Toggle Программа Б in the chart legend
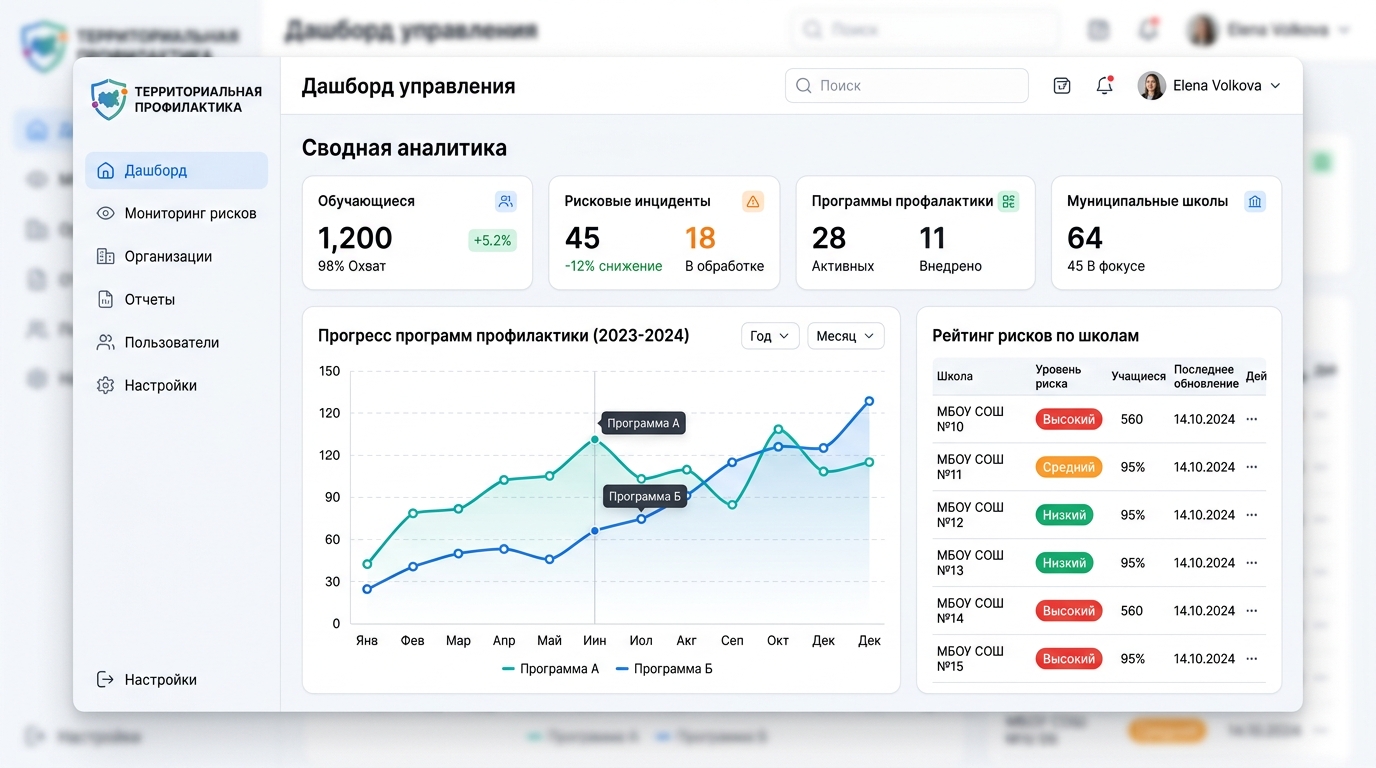 [664, 669]
